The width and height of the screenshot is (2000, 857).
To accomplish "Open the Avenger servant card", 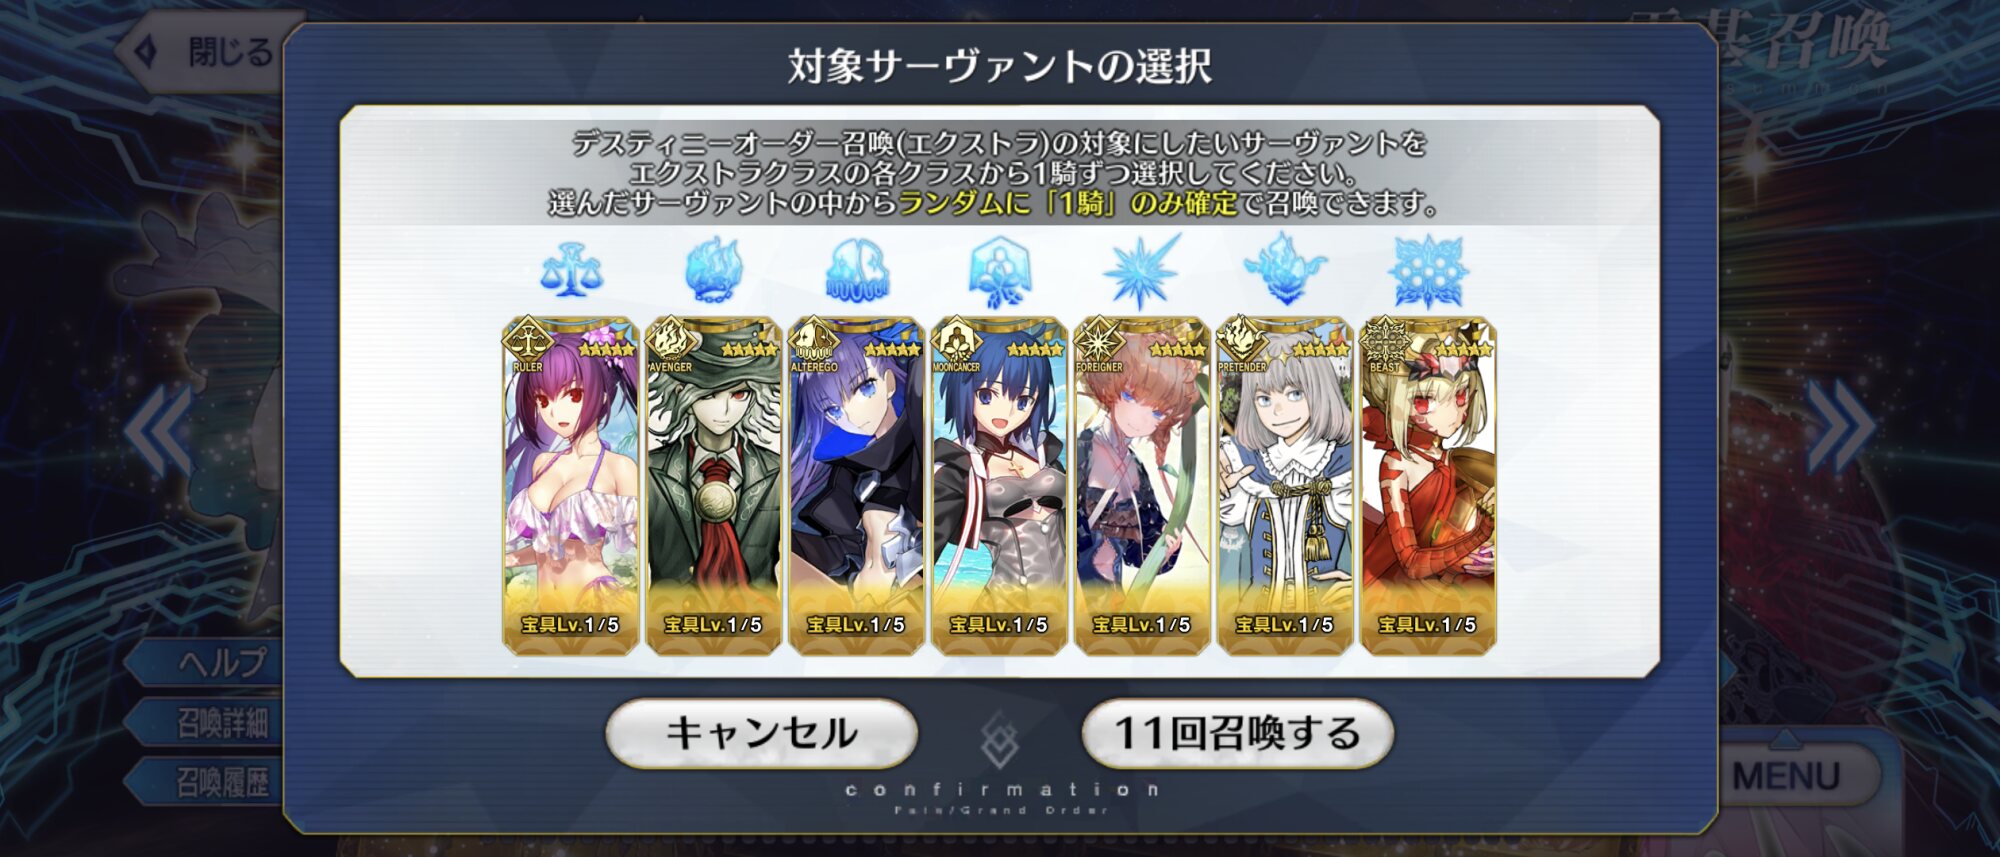I will (x=713, y=486).
